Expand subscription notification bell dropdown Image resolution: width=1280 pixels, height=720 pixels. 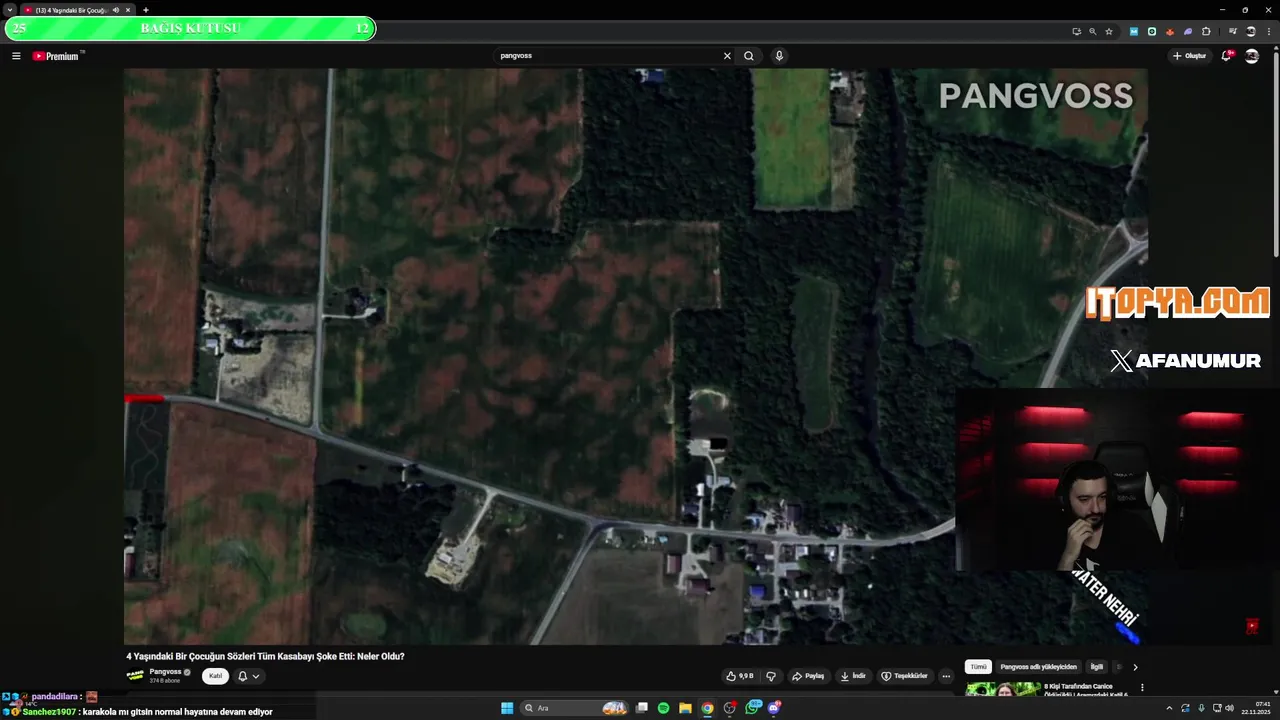248,676
